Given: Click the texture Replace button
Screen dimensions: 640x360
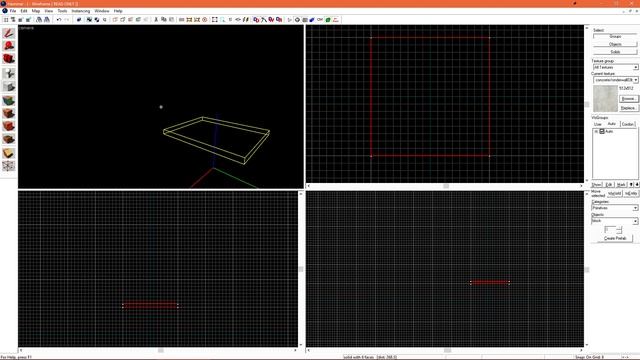Looking at the screenshot, I should click(x=628, y=108).
